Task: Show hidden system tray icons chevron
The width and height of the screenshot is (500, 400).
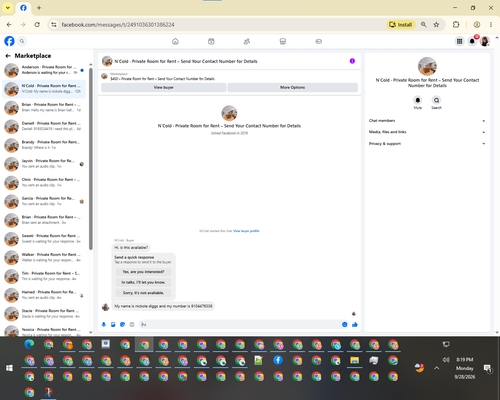Action: pos(437,368)
